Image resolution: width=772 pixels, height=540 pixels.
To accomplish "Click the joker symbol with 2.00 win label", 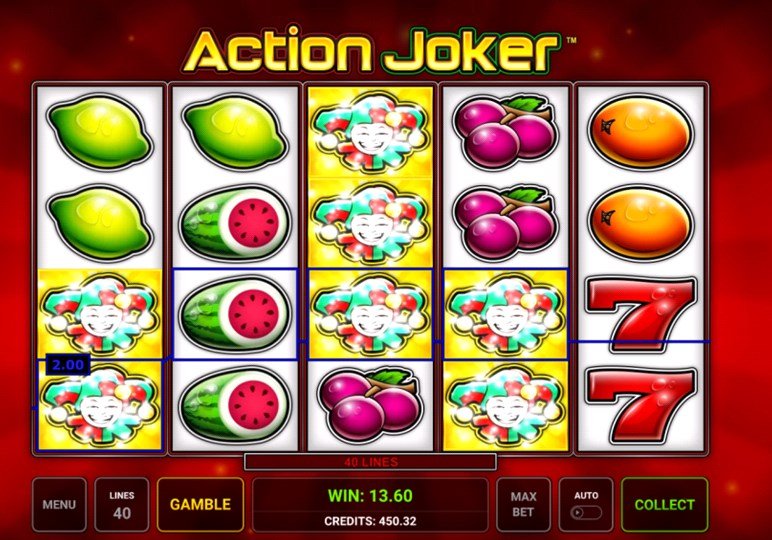I will point(100,405).
